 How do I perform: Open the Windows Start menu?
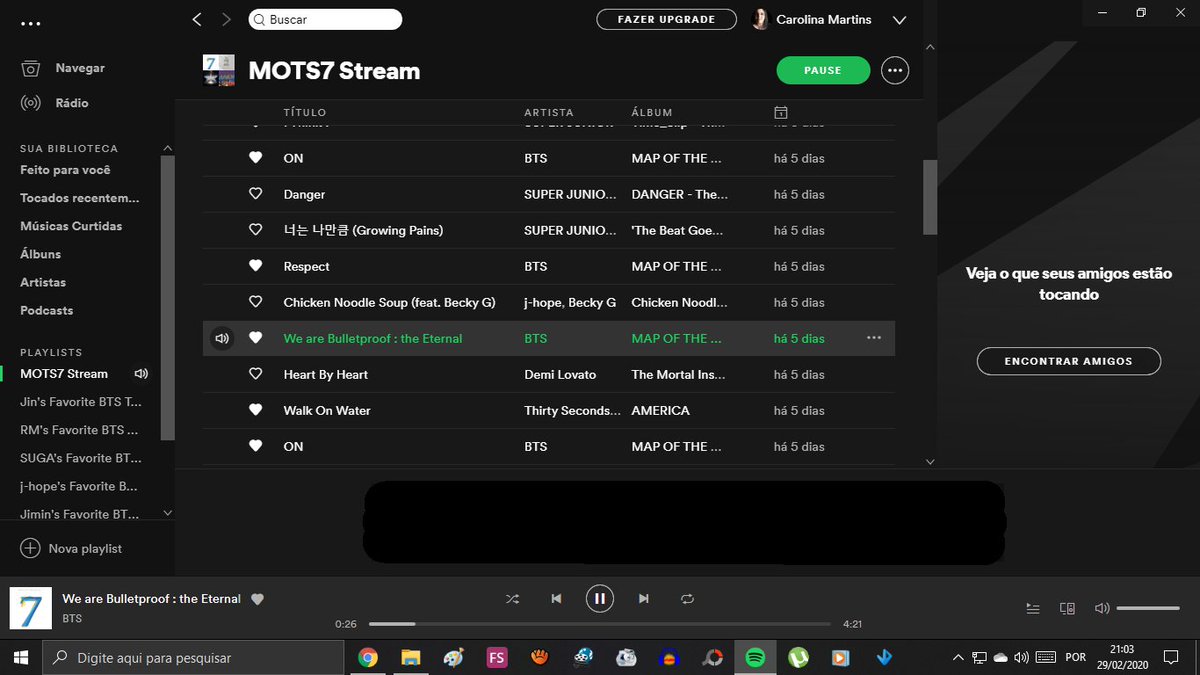tap(20, 657)
